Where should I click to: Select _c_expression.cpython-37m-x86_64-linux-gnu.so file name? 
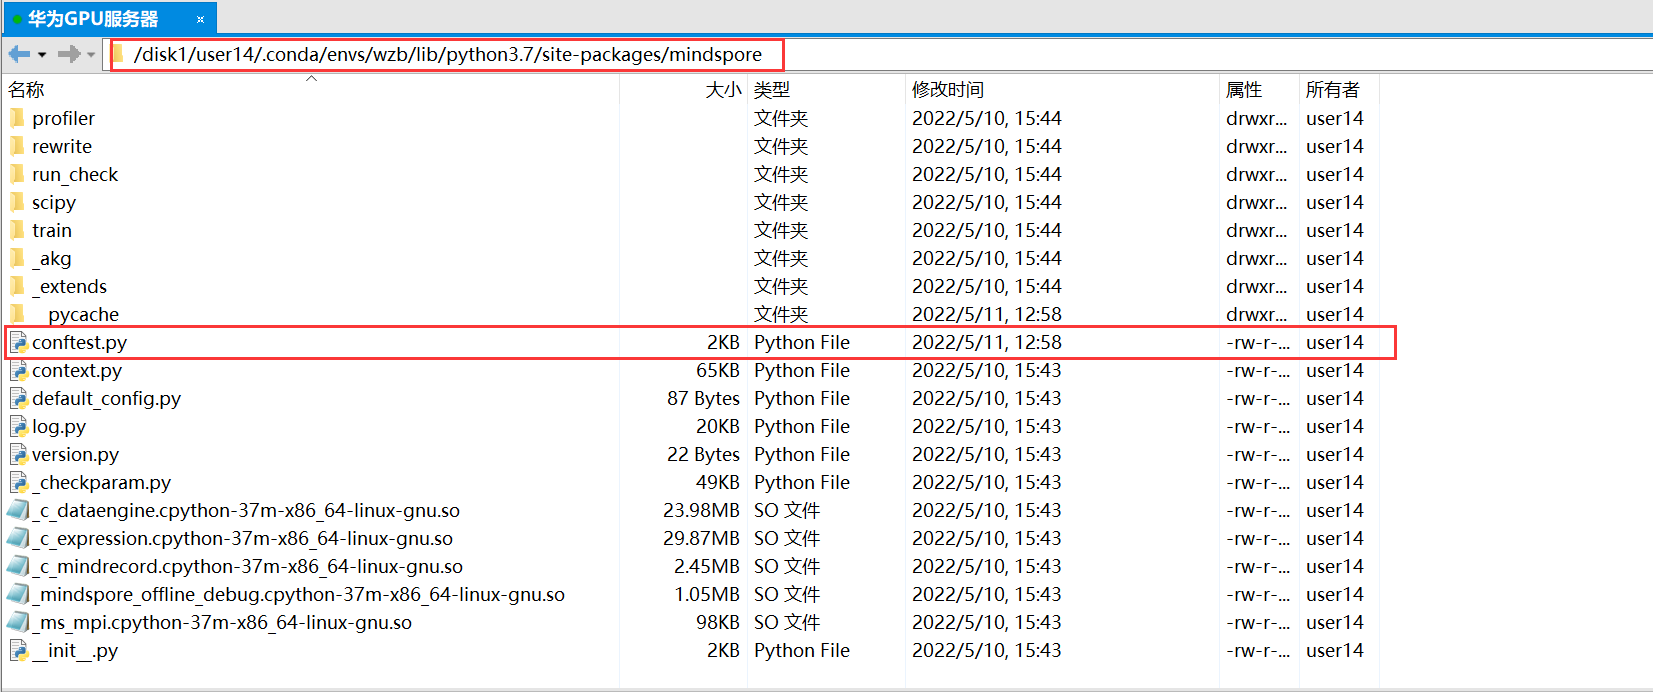pyautogui.click(x=243, y=538)
